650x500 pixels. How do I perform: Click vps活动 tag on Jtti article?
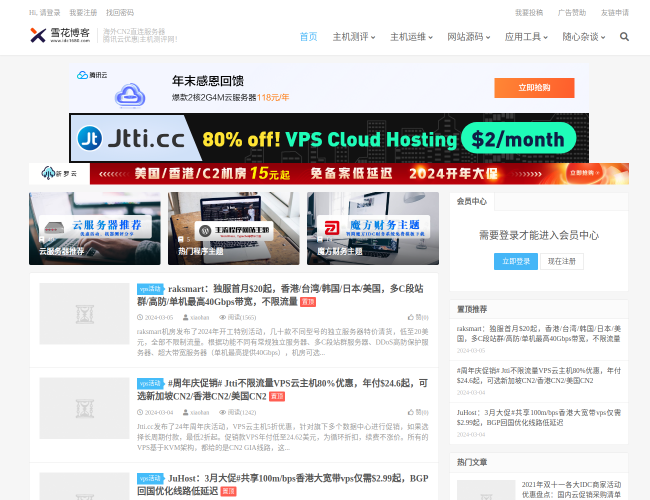coord(150,383)
